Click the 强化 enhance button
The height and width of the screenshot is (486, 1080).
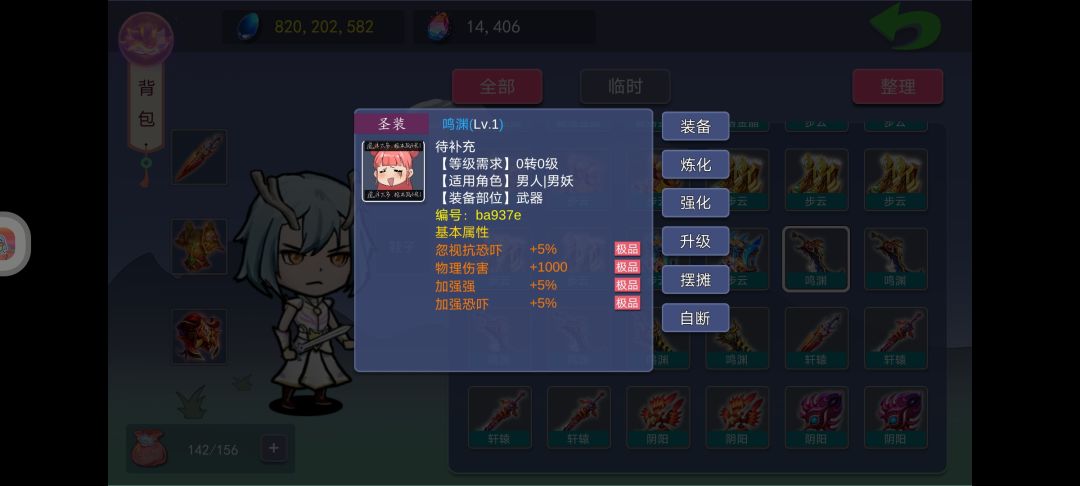point(696,203)
